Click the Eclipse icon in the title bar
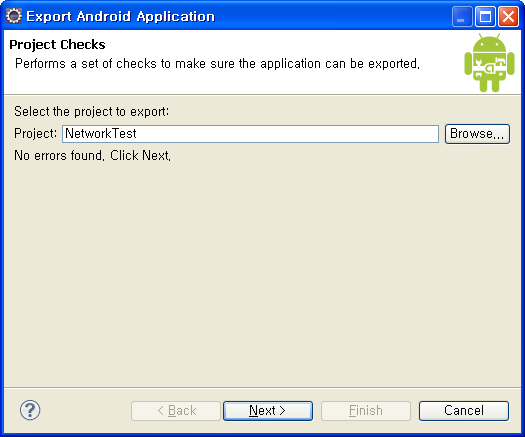This screenshot has height=437, width=525. [14, 16]
